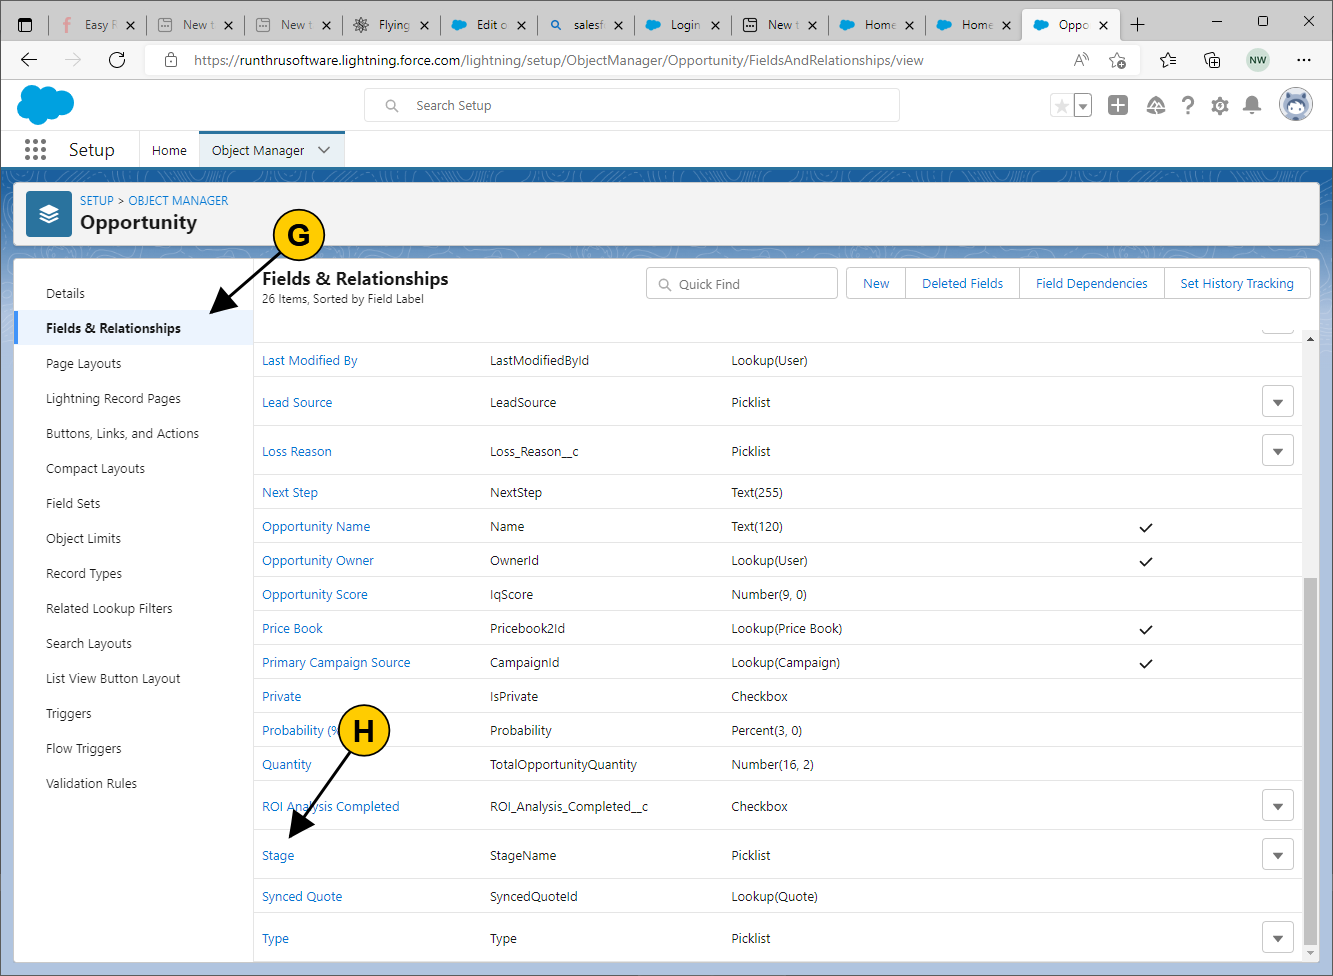Image resolution: width=1333 pixels, height=976 pixels.
Task: Click the user avatar profile icon
Action: coord(1295,105)
